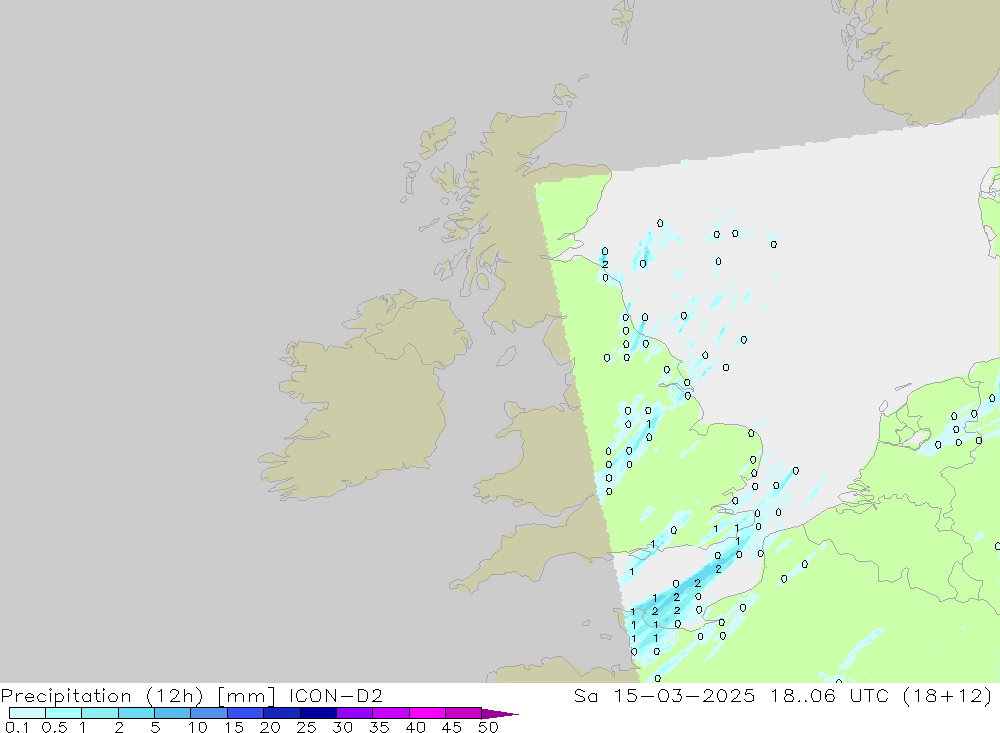Click the 0.1–0.5 mm lightest cyan legend swatch

[x=27, y=713]
